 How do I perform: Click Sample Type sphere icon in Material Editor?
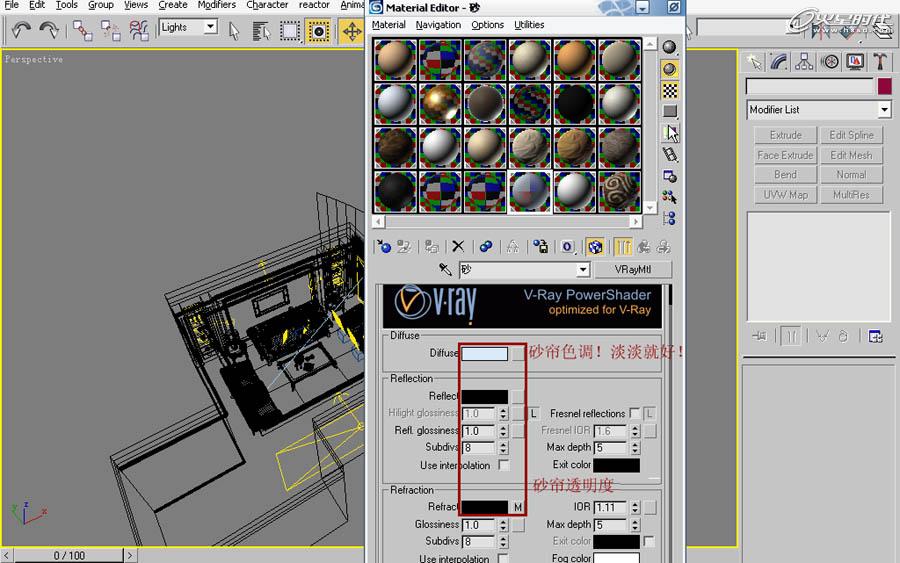point(669,47)
